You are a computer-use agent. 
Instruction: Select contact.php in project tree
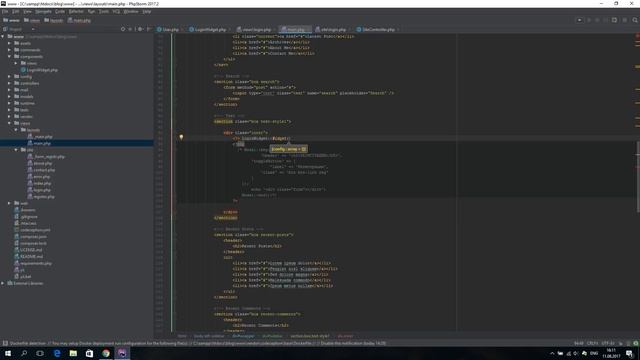click(x=41, y=170)
